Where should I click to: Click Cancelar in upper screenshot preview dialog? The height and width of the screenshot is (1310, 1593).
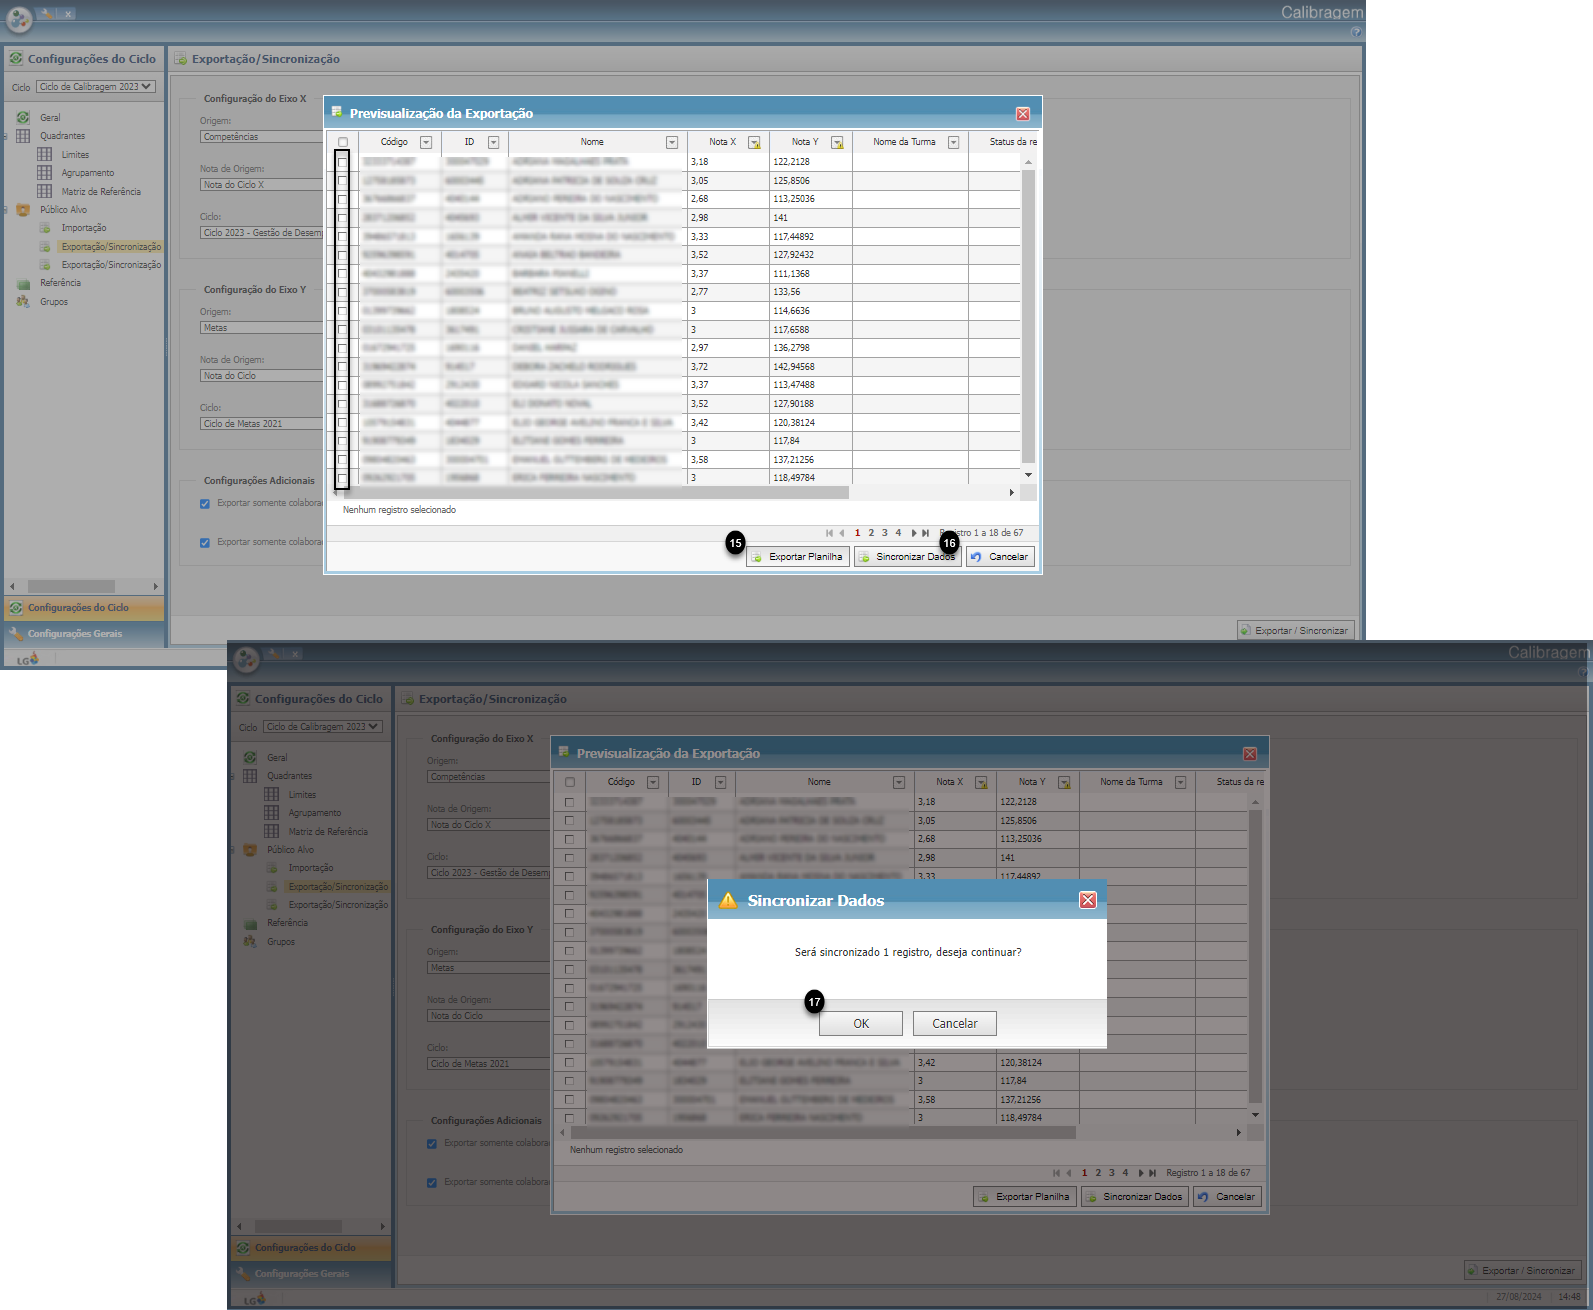point(1000,557)
